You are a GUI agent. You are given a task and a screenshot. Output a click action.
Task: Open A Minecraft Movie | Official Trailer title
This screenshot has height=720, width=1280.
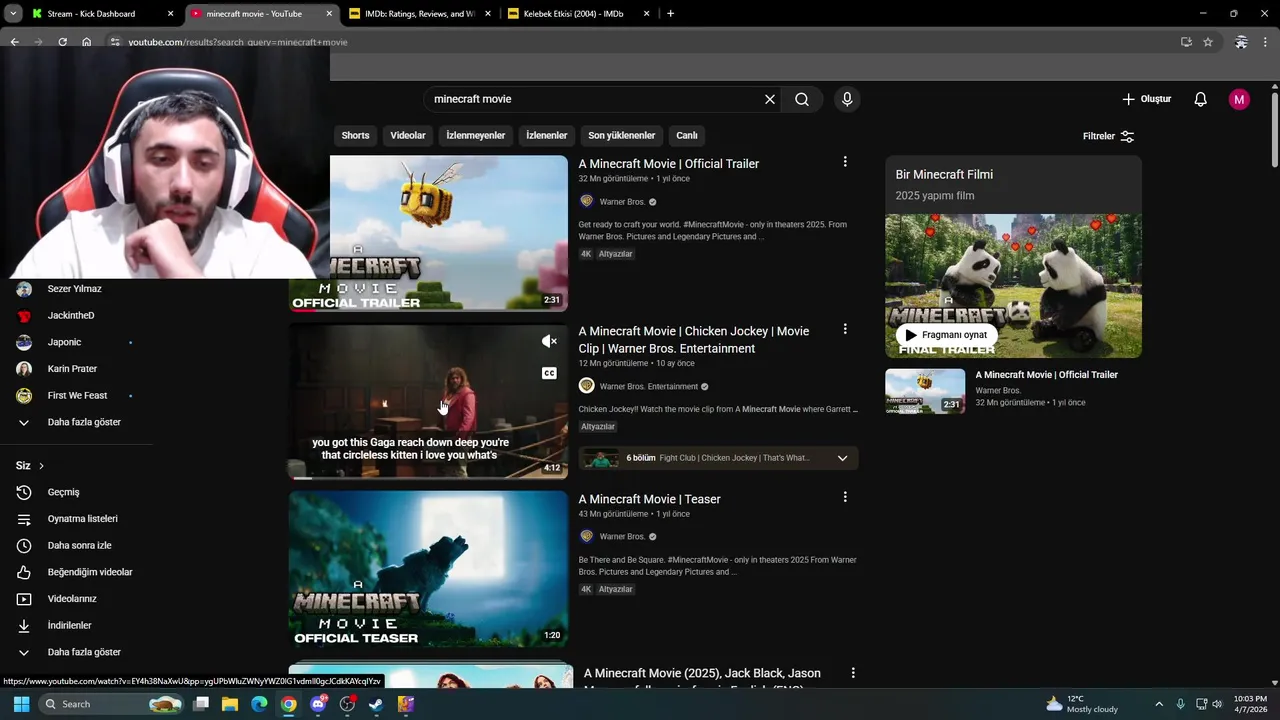pos(669,164)
